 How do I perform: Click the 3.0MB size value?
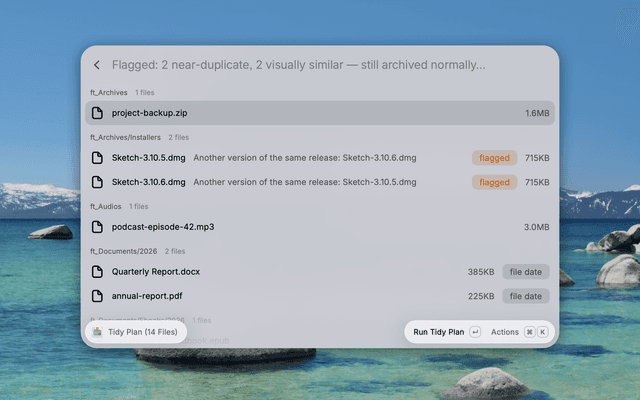[537, 227]
